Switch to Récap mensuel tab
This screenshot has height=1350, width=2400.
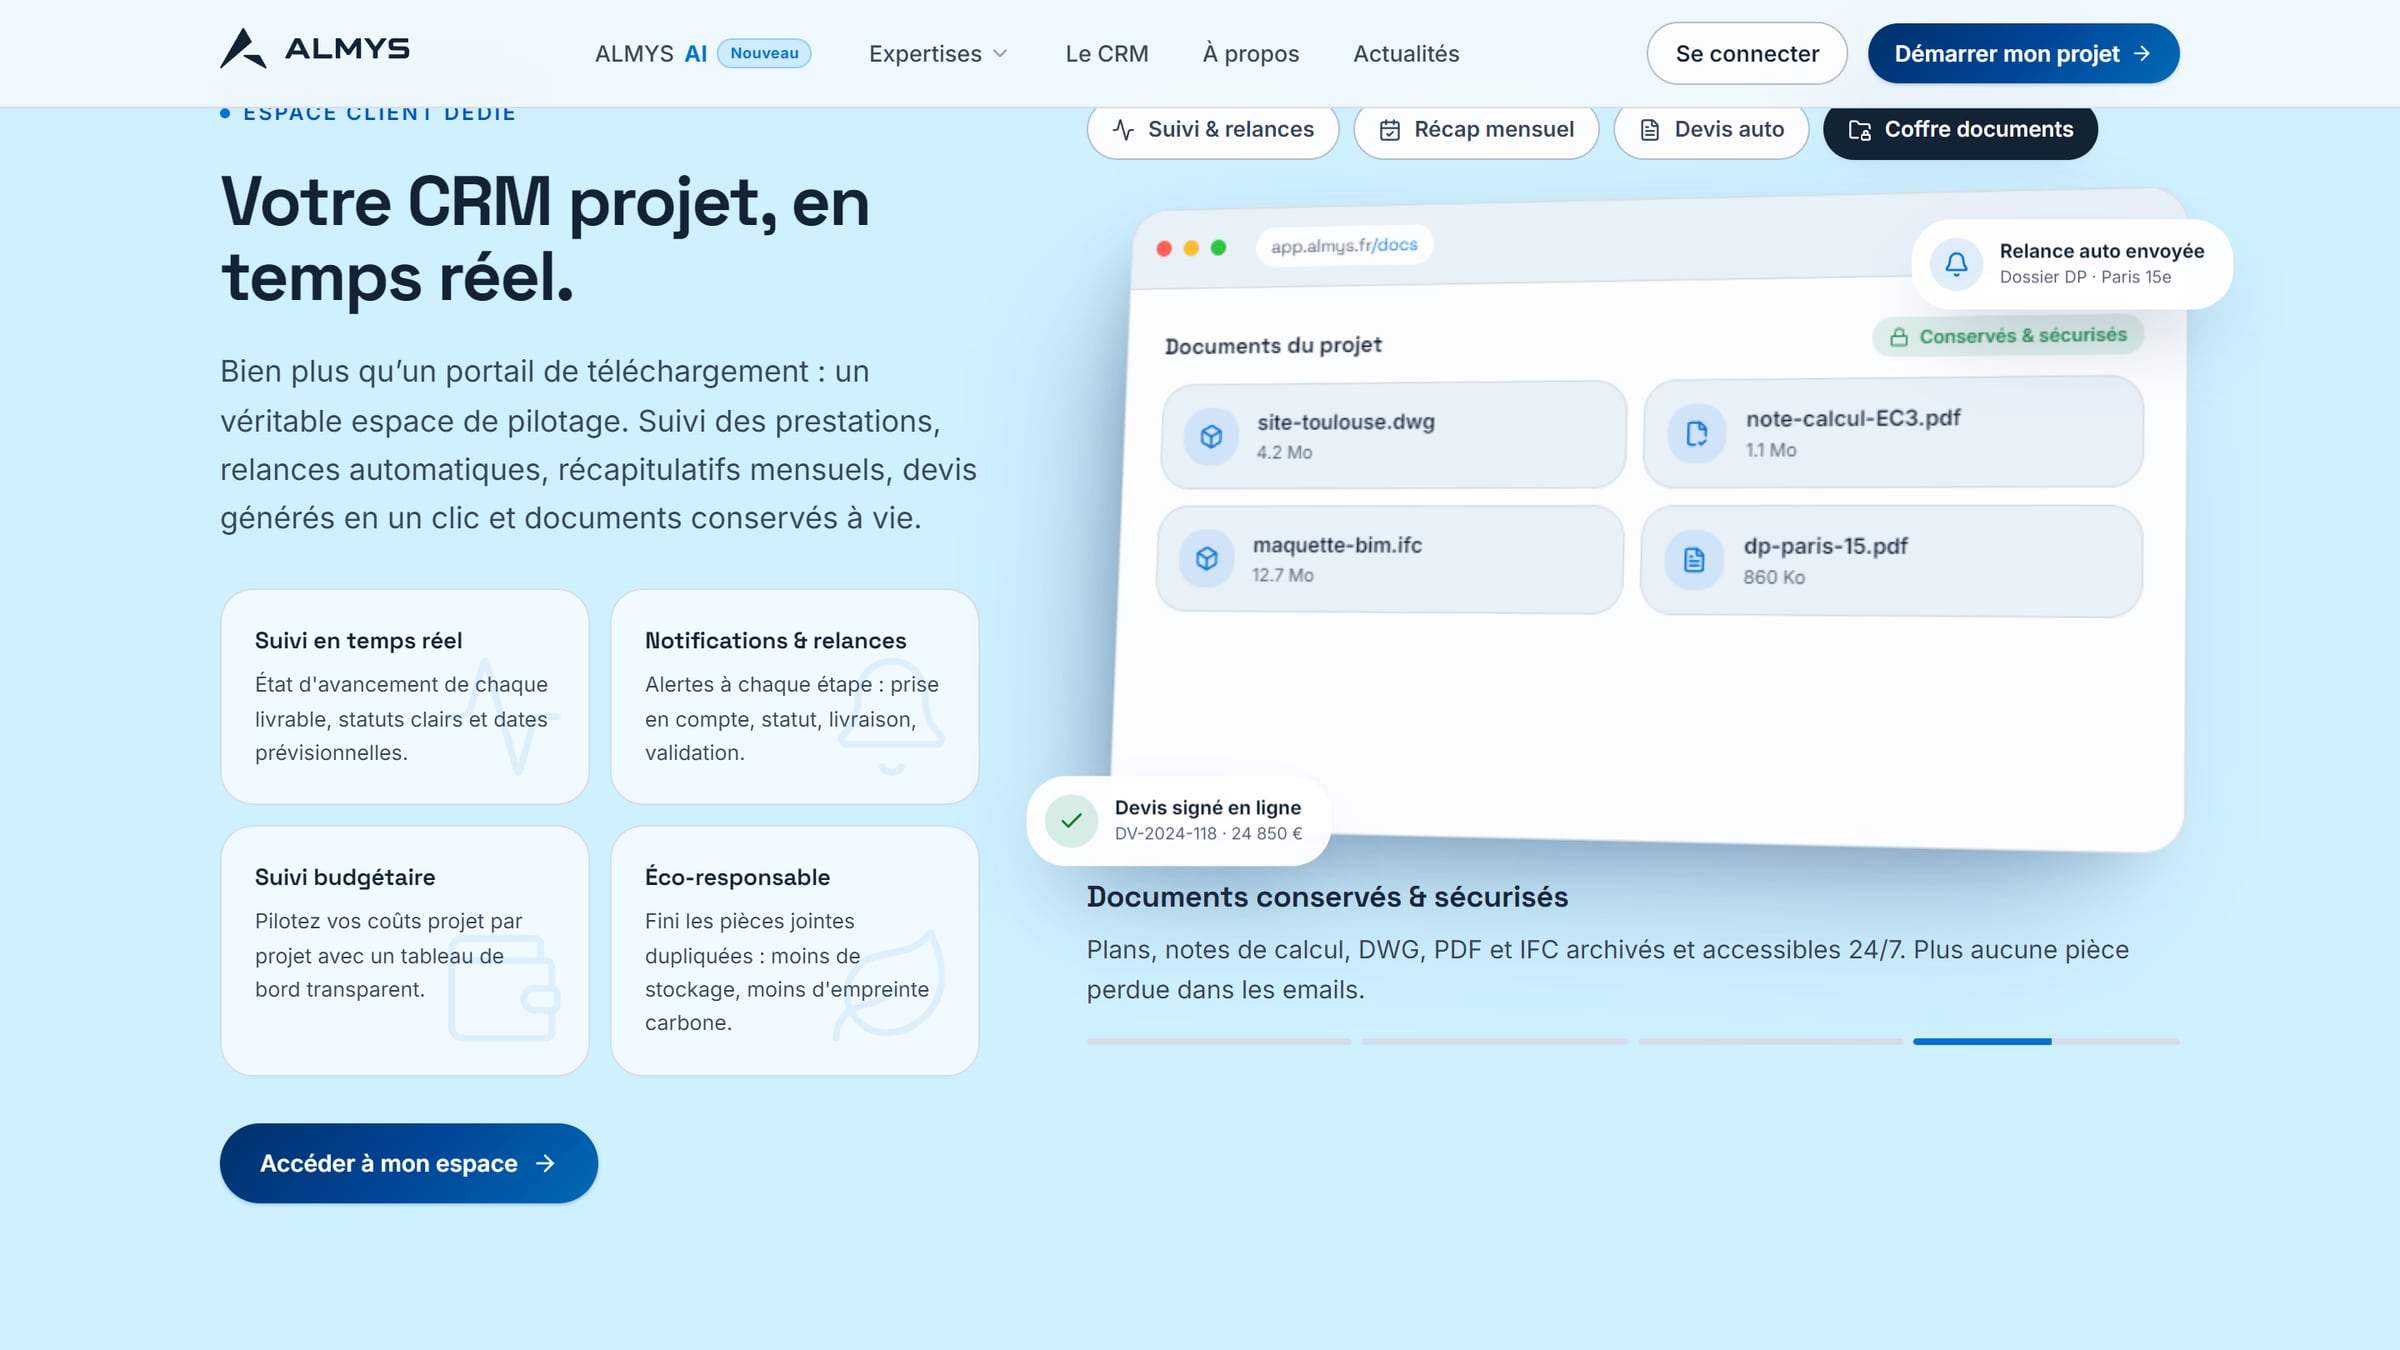click(x=1476, y=130)
